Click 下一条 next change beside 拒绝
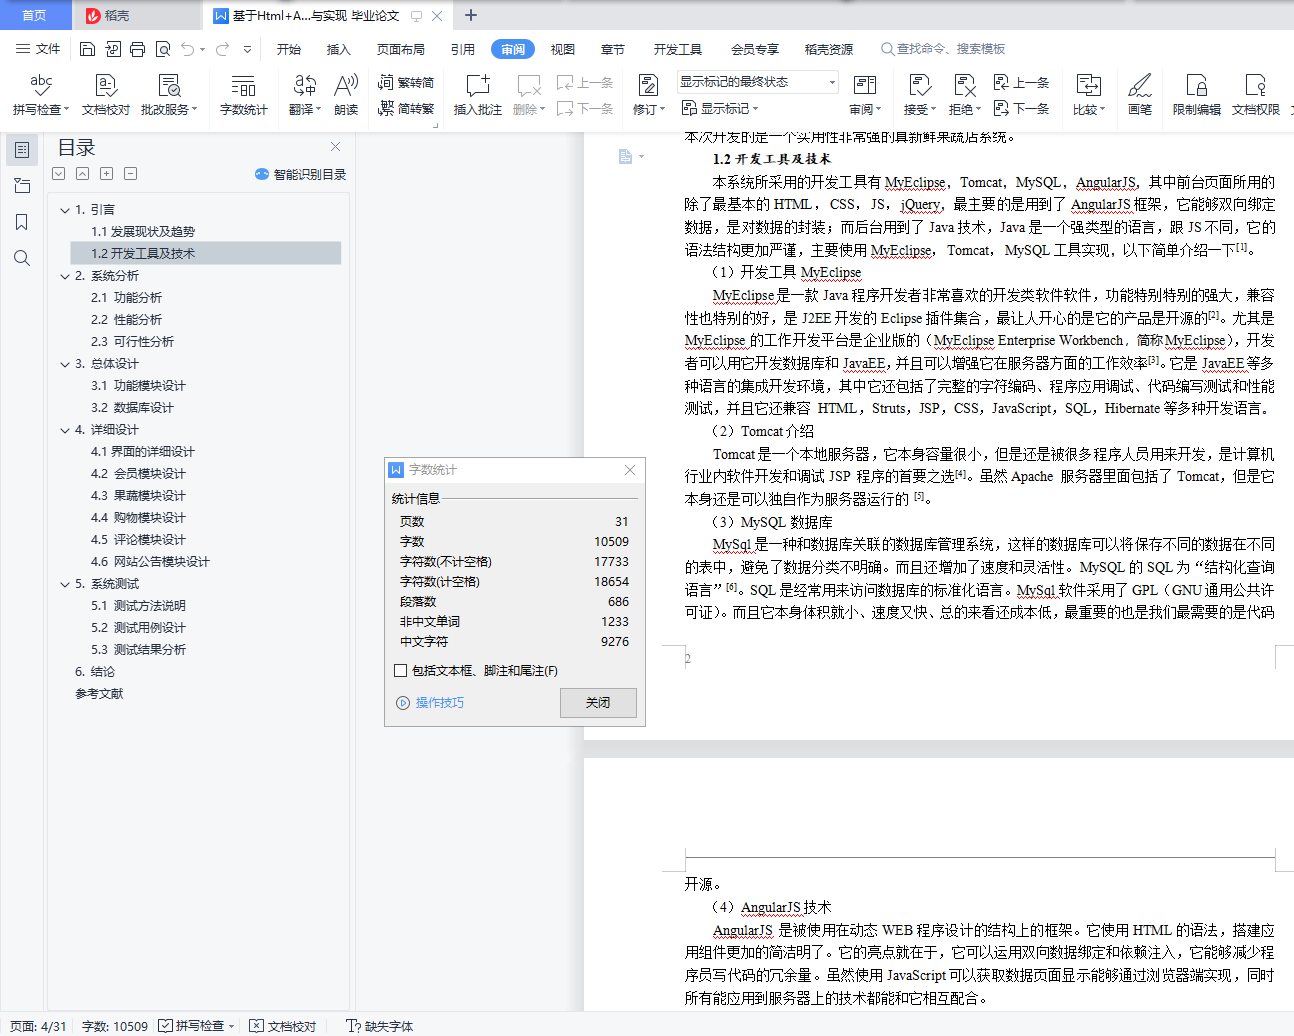 click(x=1021, y=109)
